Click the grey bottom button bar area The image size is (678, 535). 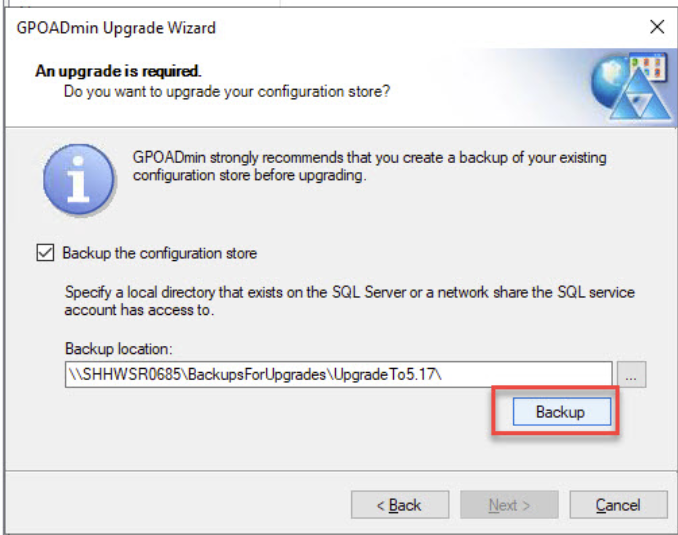pyautogui.click(x=180, y=503)
